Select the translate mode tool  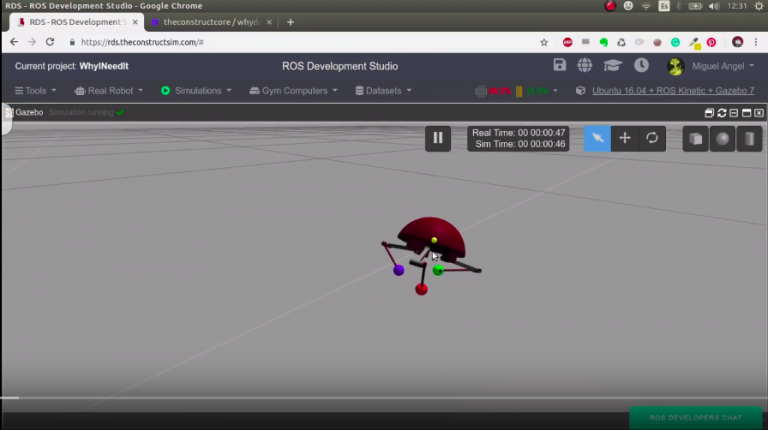coord(624,139)
